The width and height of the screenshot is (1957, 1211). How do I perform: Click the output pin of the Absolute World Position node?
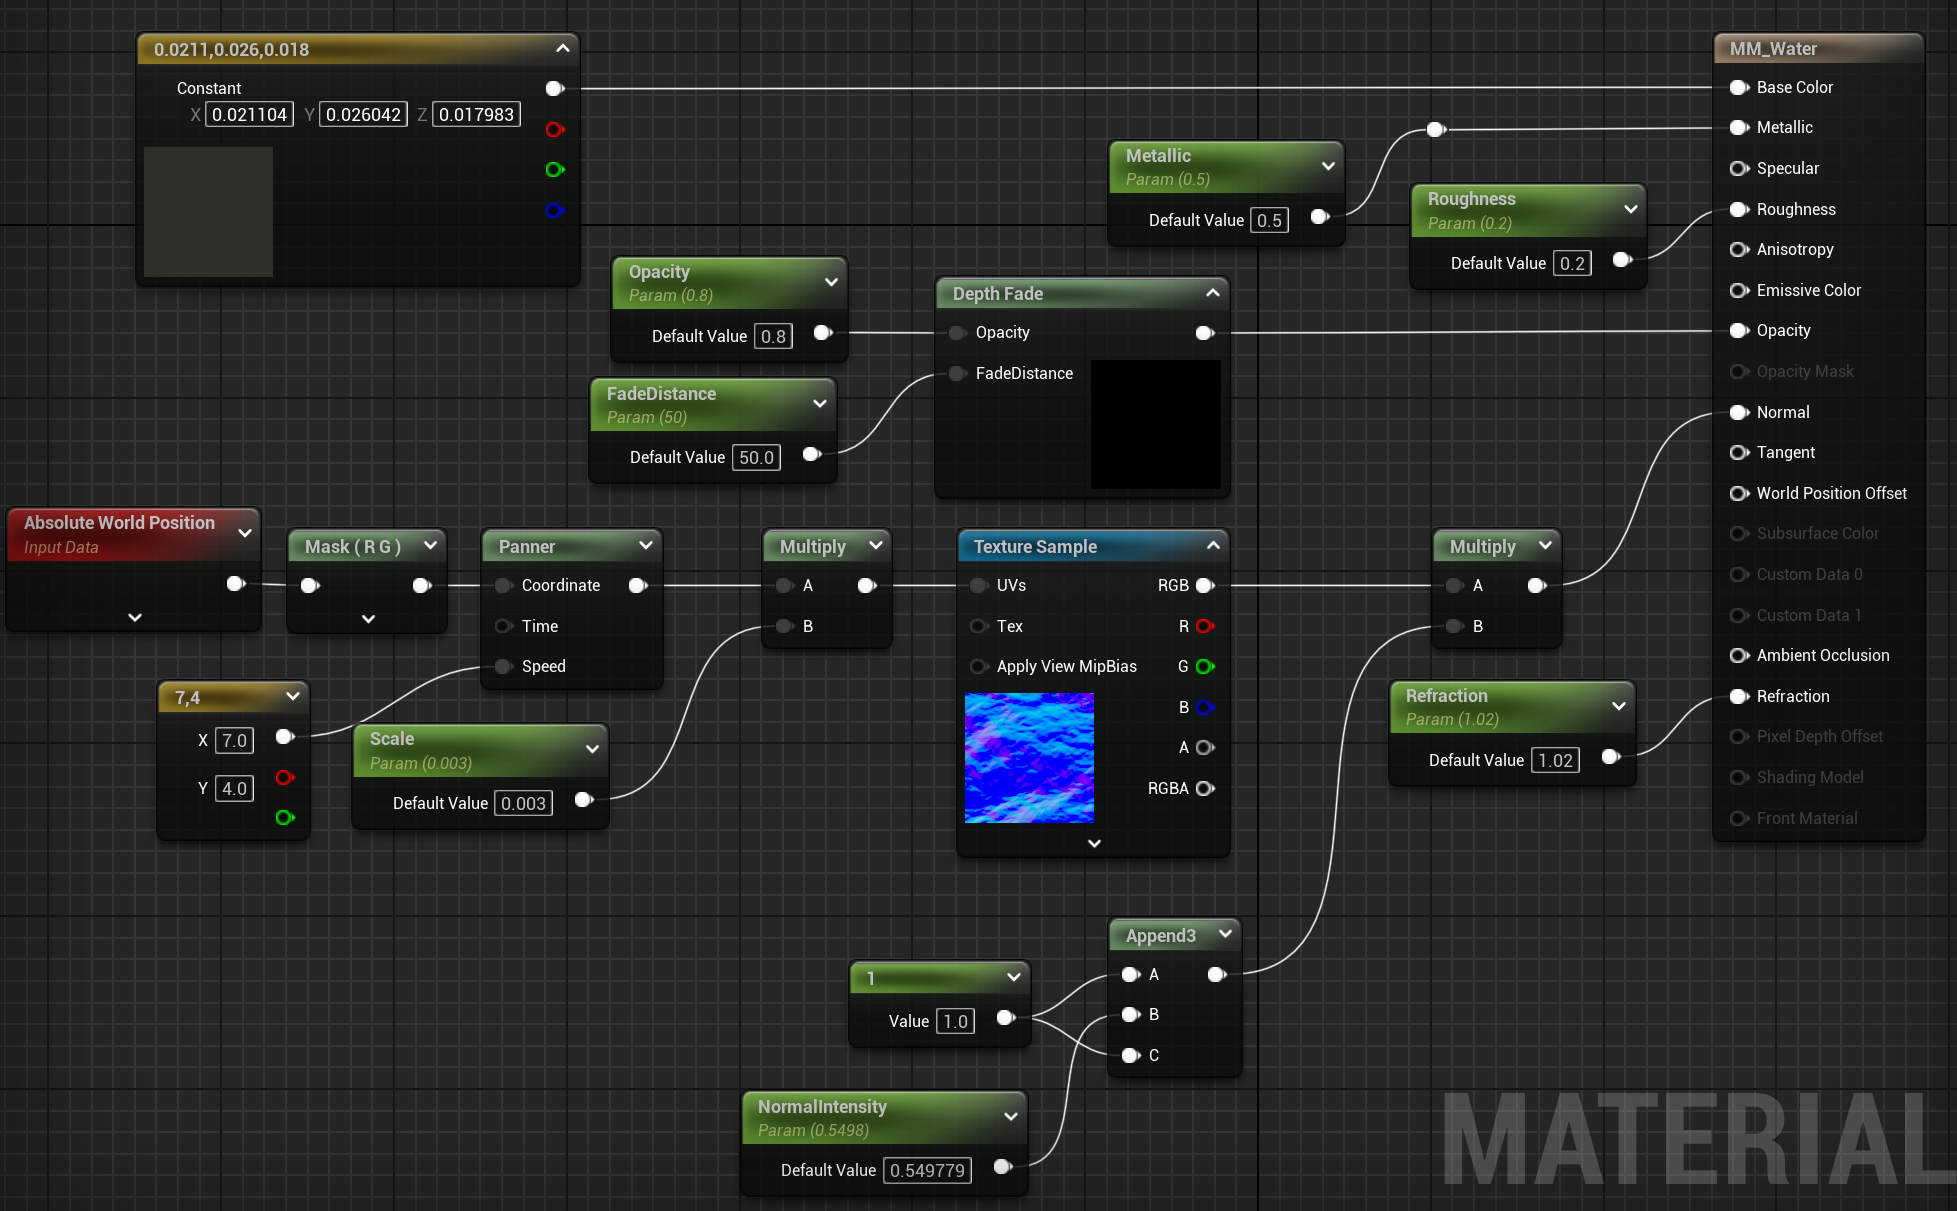point(236,584)
